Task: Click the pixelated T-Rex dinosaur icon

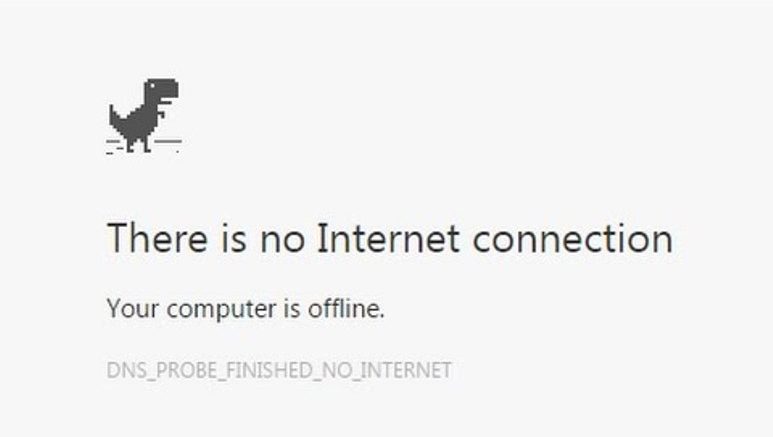Action: tap(144, 115)
